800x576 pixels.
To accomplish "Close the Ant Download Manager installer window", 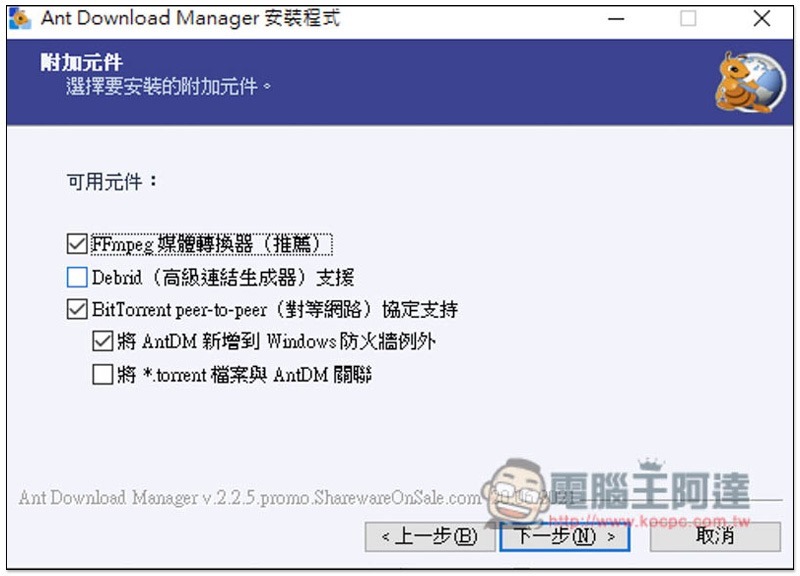I will (x=762, y=19).
